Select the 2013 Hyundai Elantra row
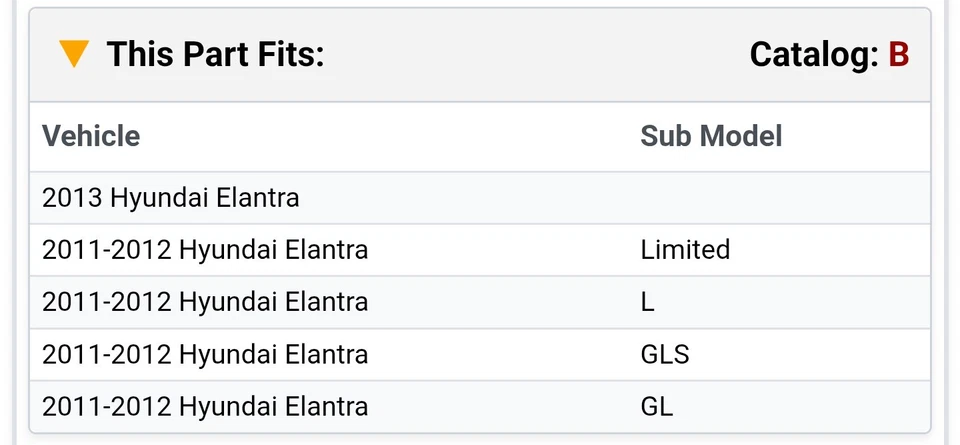This screenshot has width=960, height=445. click(x=171, y=198)
